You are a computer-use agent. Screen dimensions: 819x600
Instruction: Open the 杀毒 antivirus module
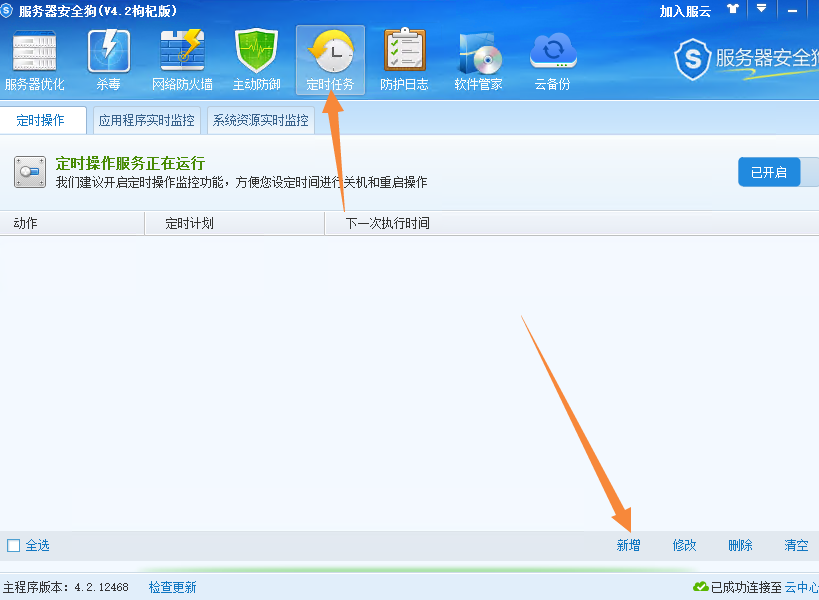109,61
